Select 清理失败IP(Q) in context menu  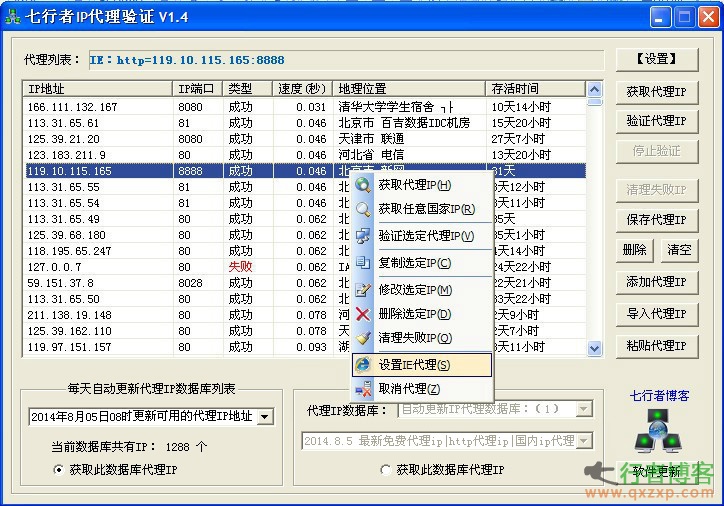422,338
